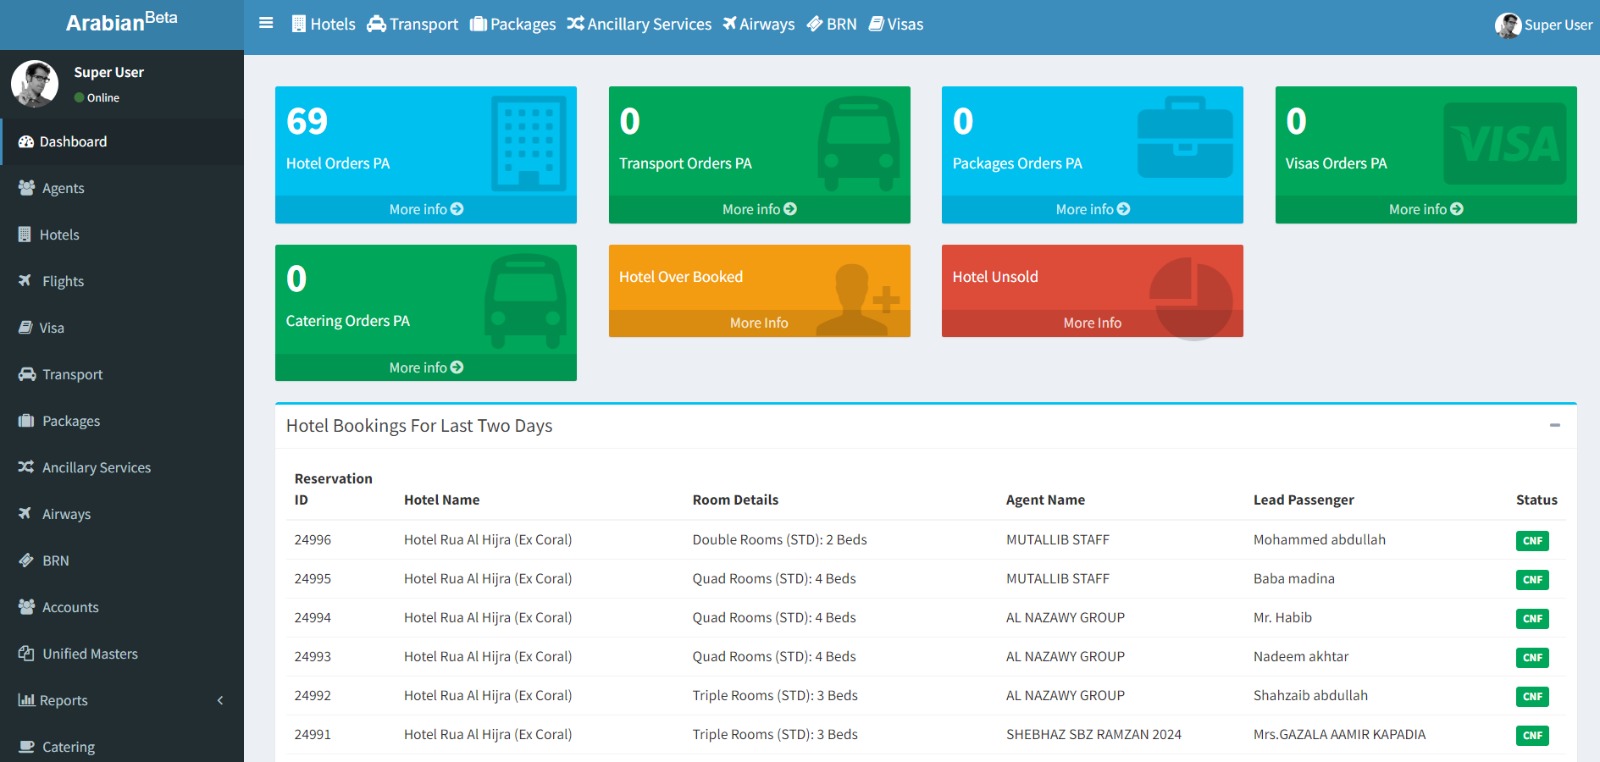Click the BRN ticket icon in sidebar

(x=27, y=561)
